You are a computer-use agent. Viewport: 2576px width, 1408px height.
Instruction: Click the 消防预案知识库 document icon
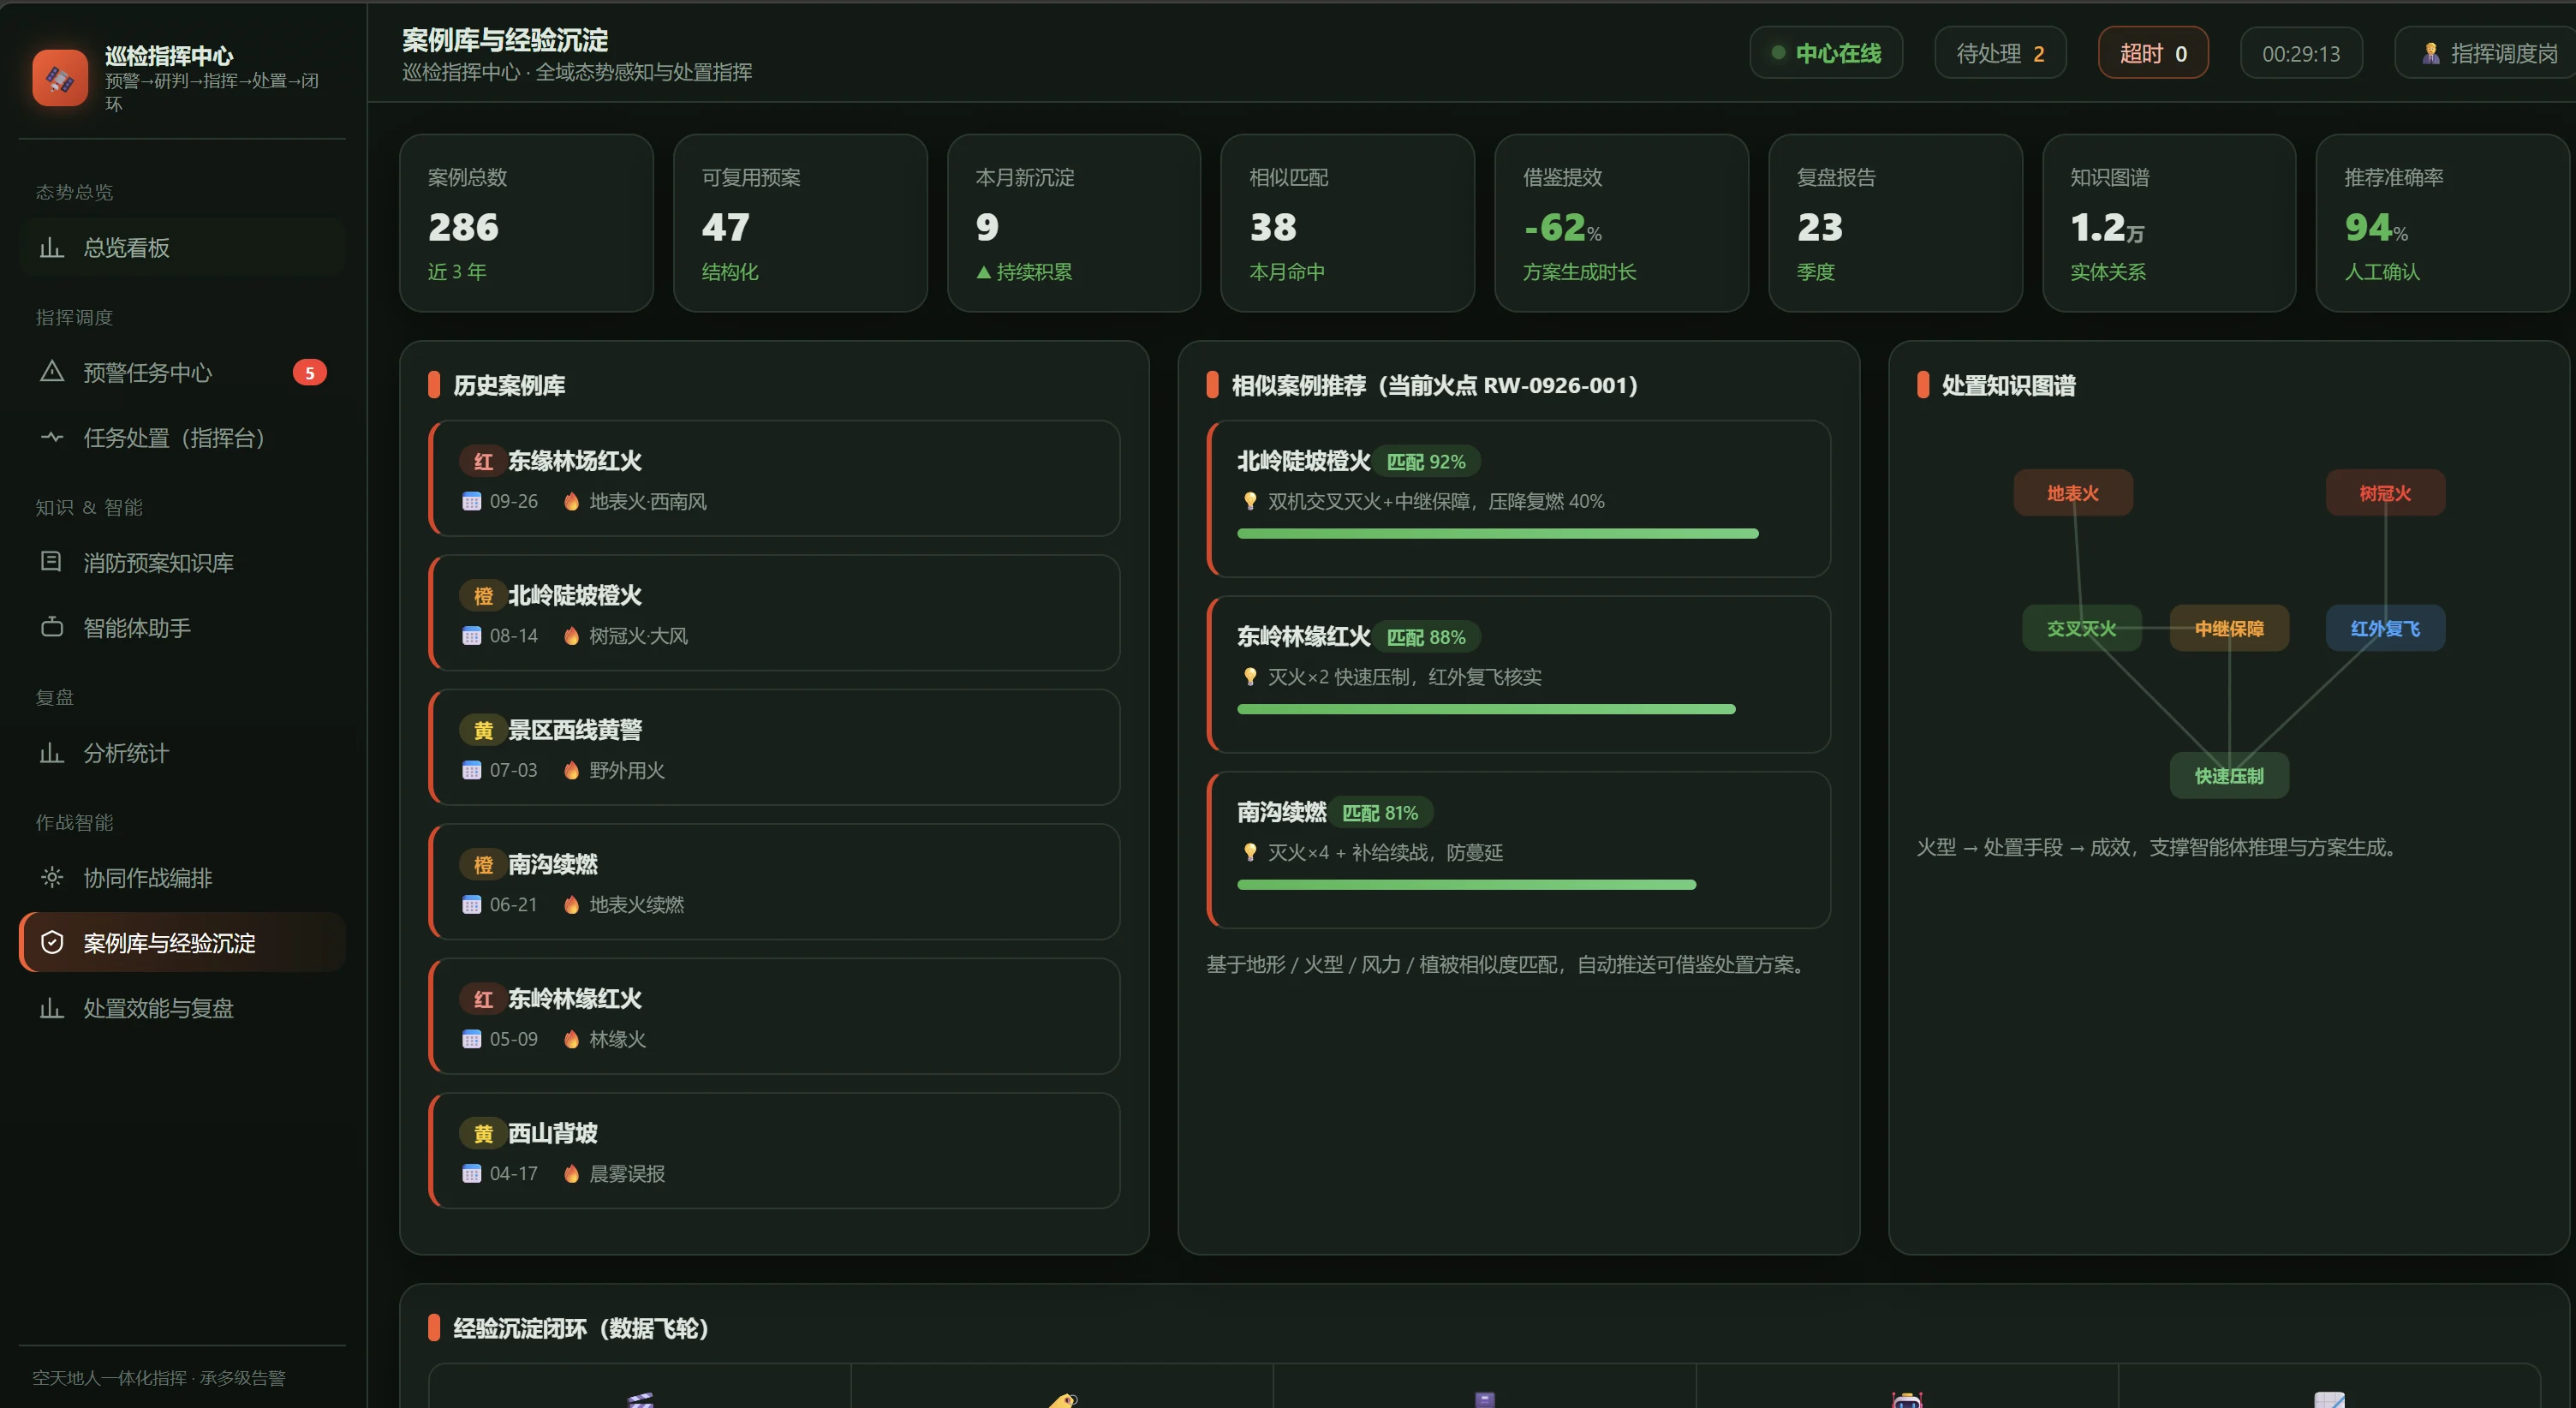51,562
